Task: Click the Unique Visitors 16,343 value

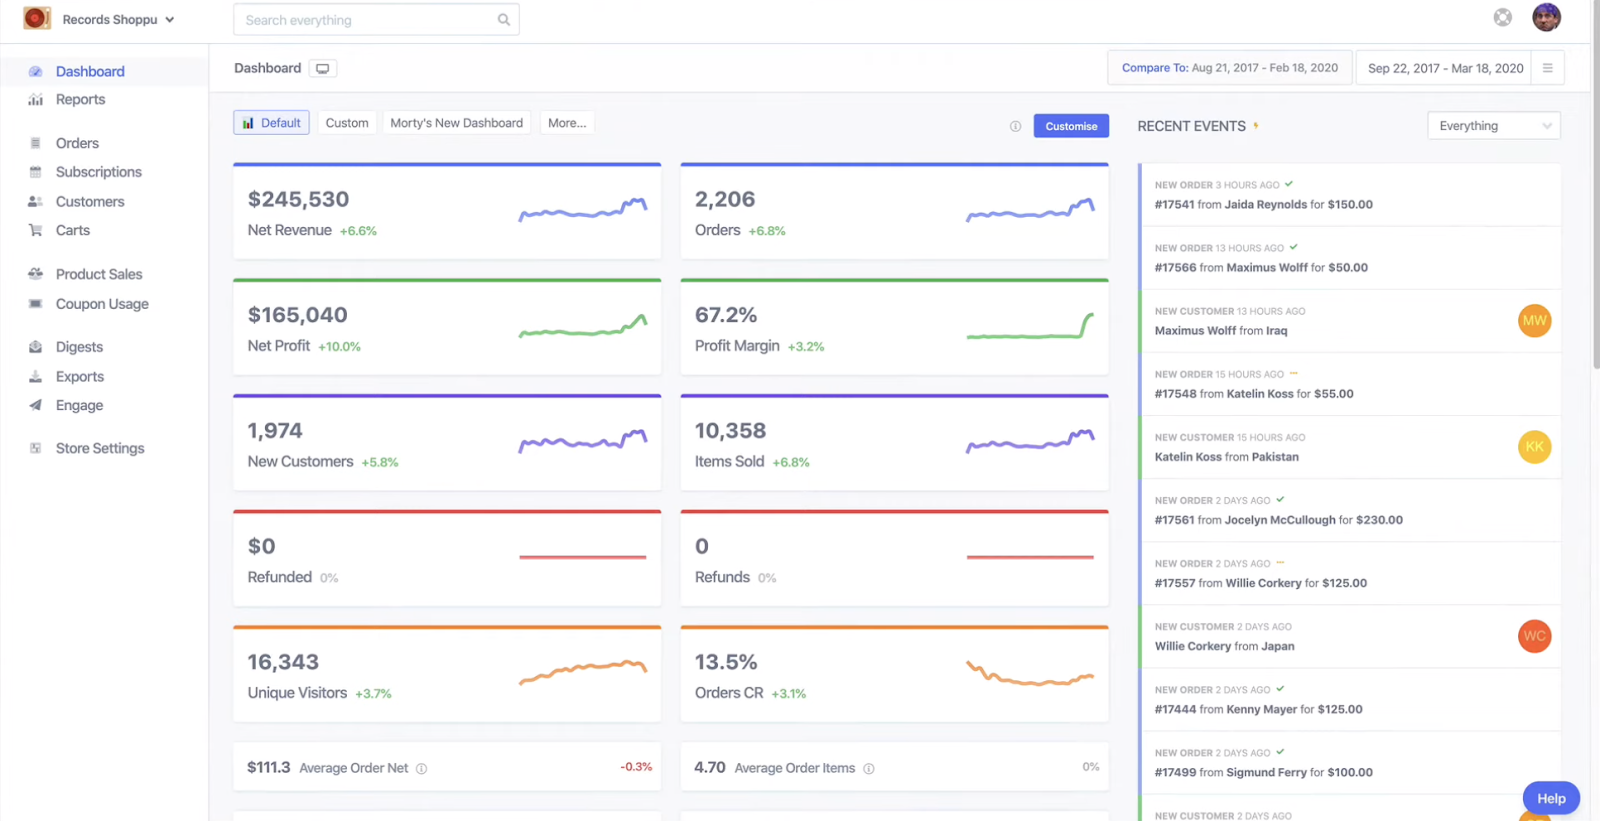Action: pyautogui.click(x=283, y=663)
